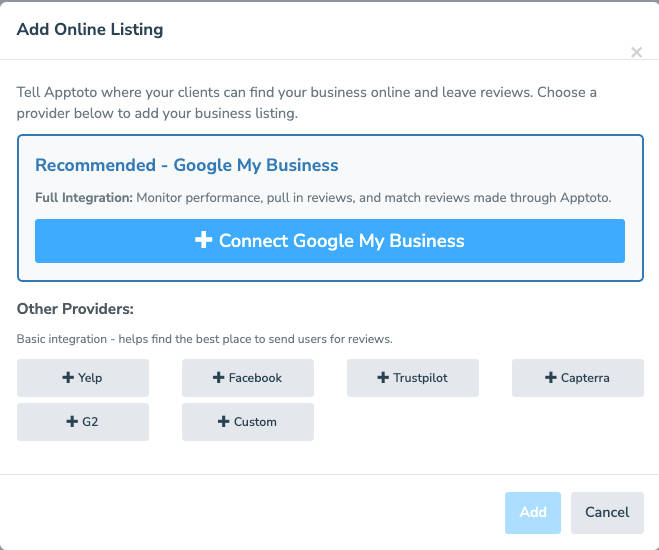Click the Full Integration description text

(323, 197)
